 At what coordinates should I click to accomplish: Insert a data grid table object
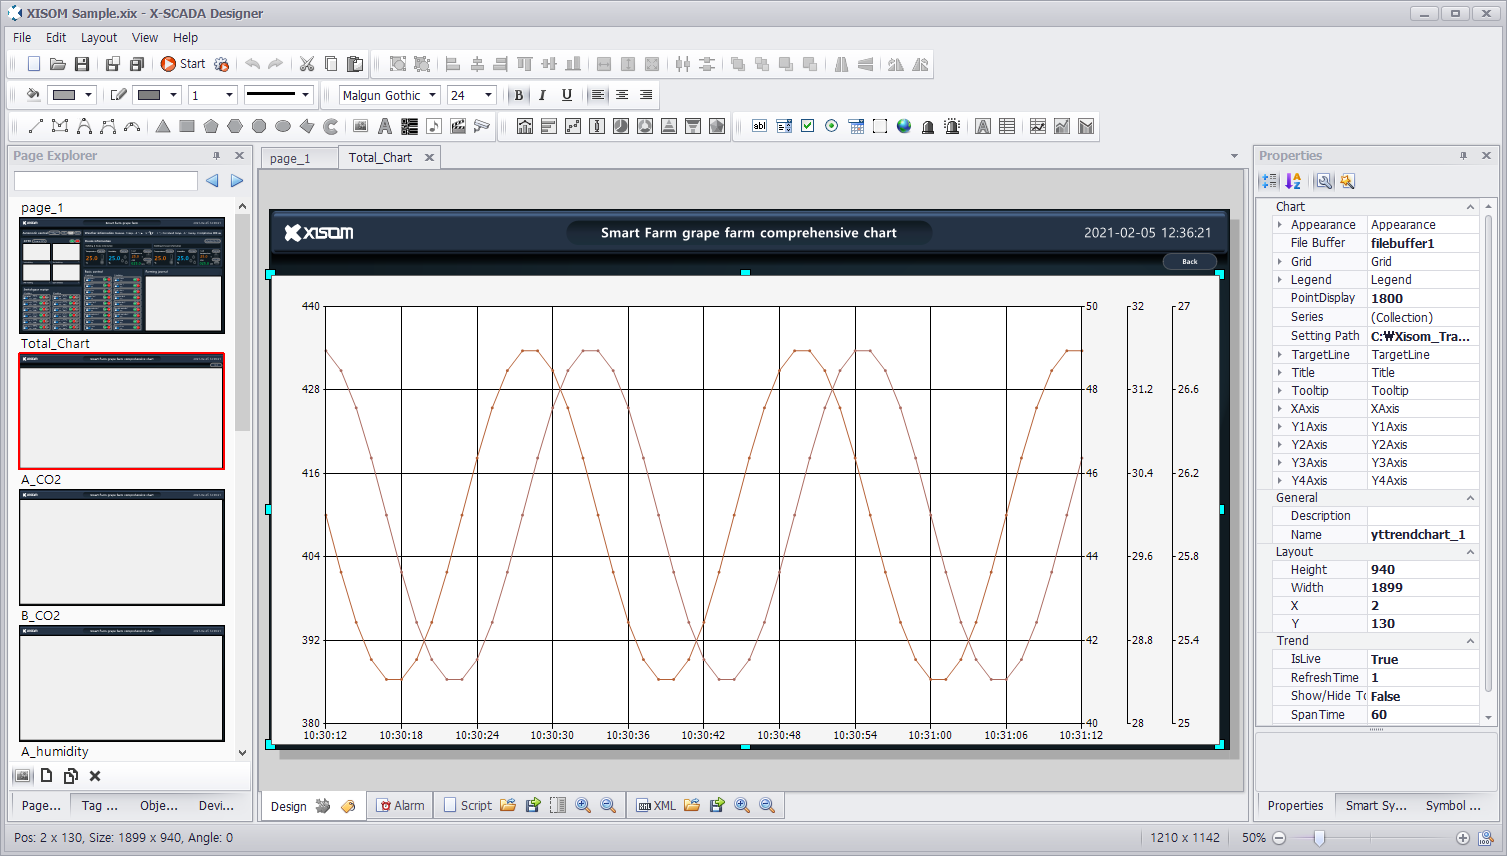[1007, 126]
